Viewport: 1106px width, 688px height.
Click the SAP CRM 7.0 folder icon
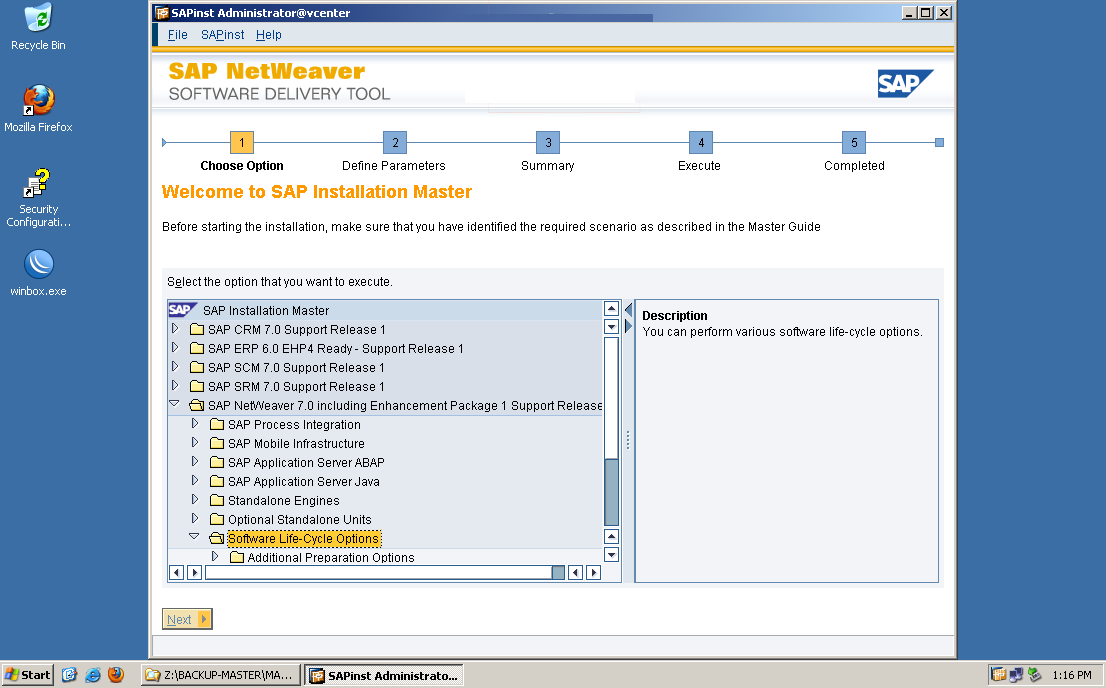click(x=197, y=330)
